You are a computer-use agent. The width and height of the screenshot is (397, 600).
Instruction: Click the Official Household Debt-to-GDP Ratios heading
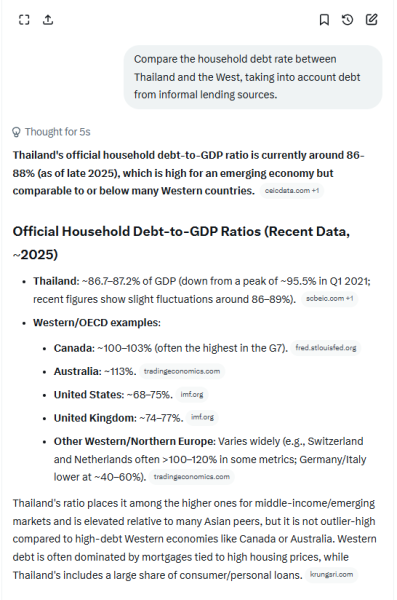click(x=181, y=243)
